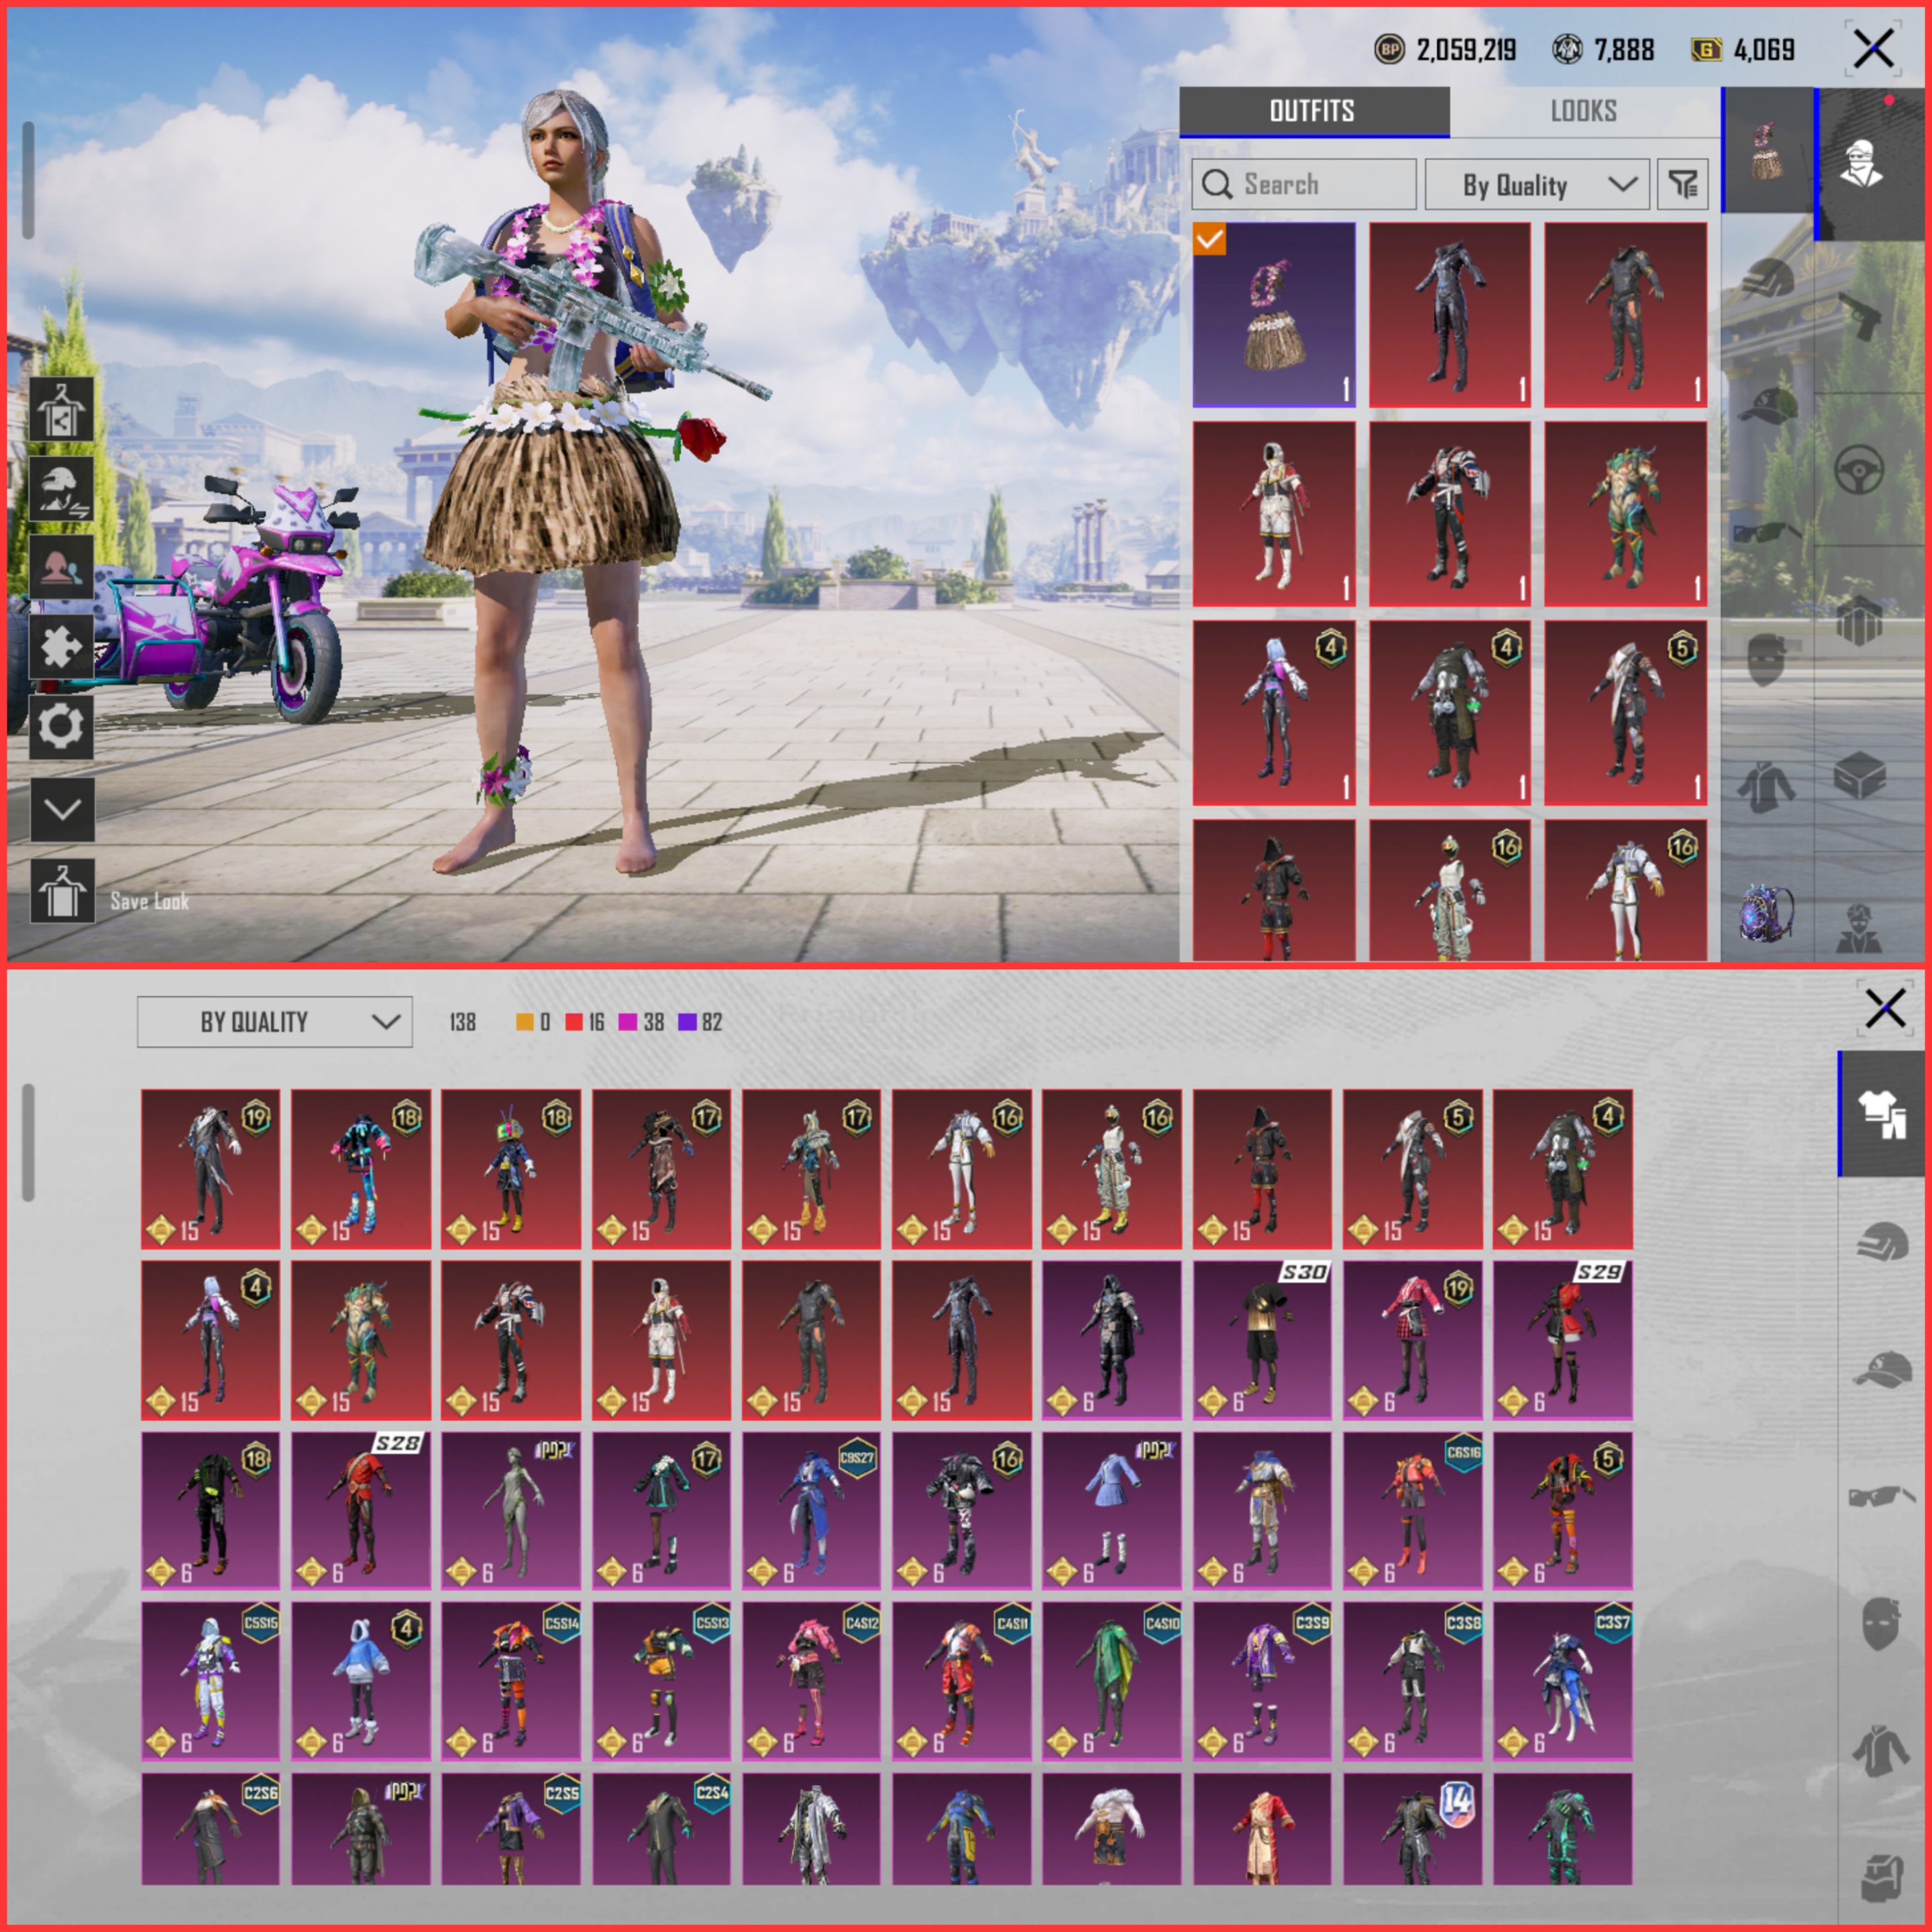This screenshot has width=1932, height=1932.
Task: Switch to the OUTFITS tab
Action: [x=1314, y=111]
